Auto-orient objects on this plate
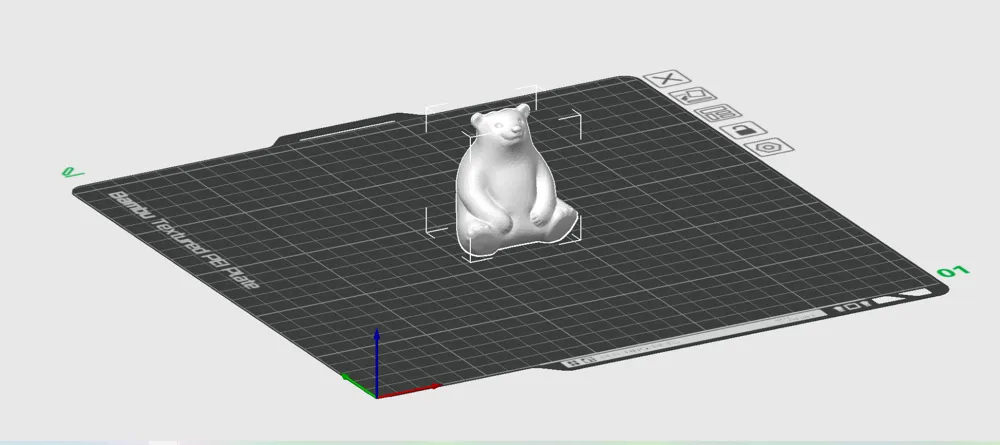 click(x=693, y=96)
